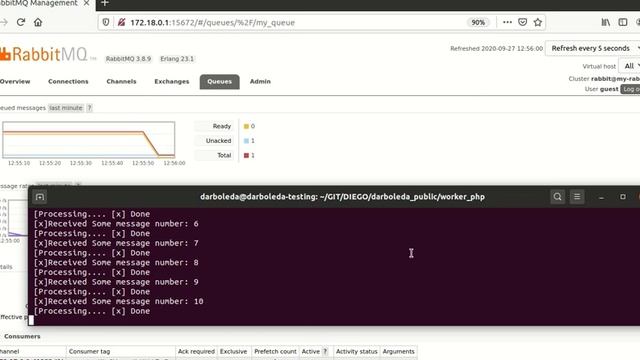
Task: Open a new browser tab
Action: pyautogui.click(x=105, y=3)
